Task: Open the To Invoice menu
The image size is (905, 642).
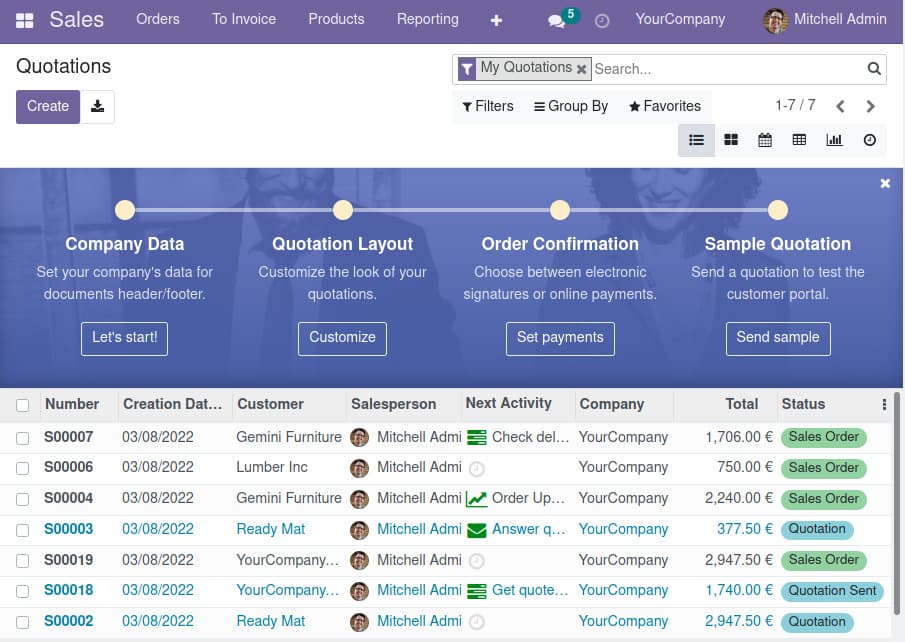Action: tap(244, 19)
